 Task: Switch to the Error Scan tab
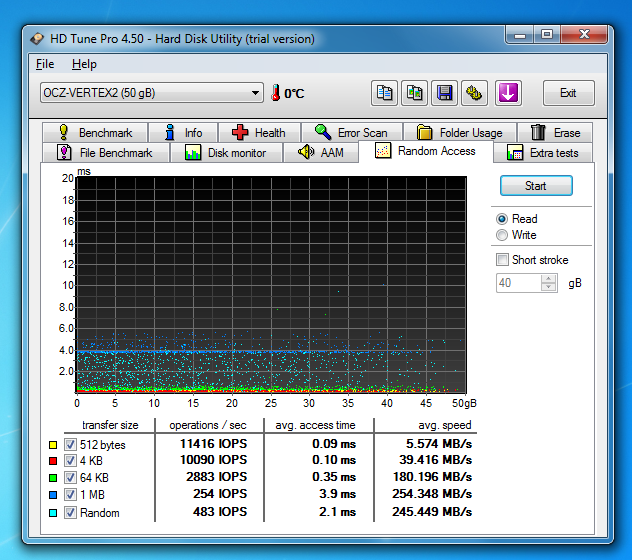point(351,132)
